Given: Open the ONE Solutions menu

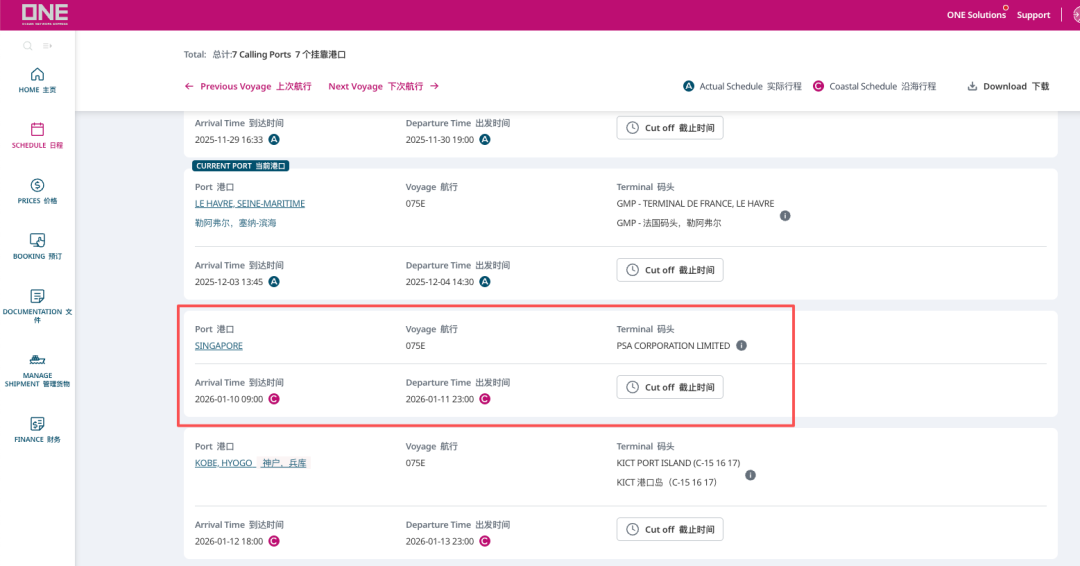Looking at the screenshot, I should tap(976, 15).
